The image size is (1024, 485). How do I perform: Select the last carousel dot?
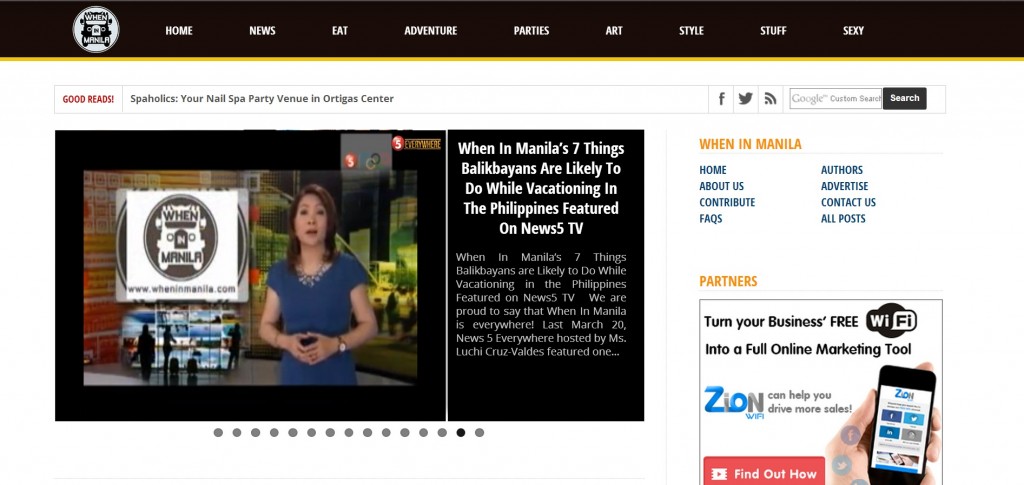click(x=480, y=433)
